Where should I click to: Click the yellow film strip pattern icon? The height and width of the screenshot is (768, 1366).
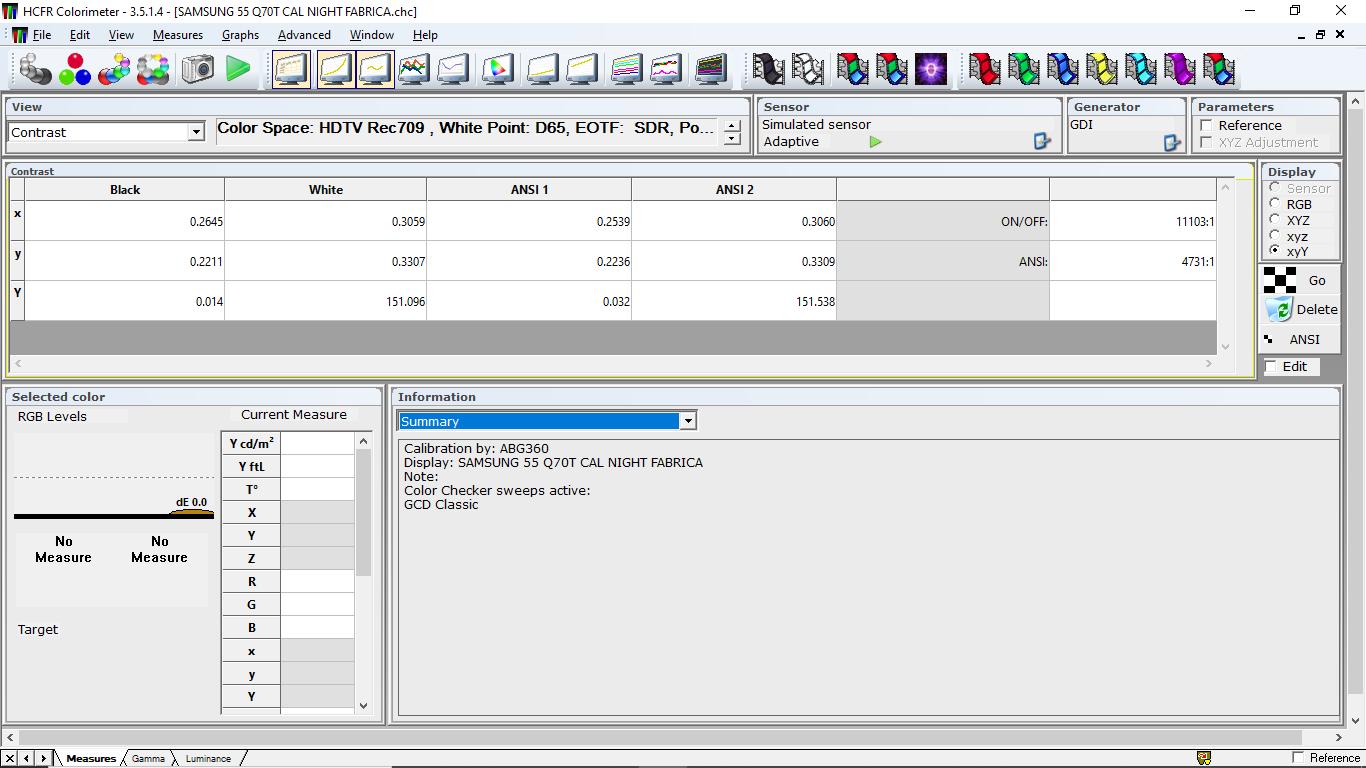pos(1102,69)
